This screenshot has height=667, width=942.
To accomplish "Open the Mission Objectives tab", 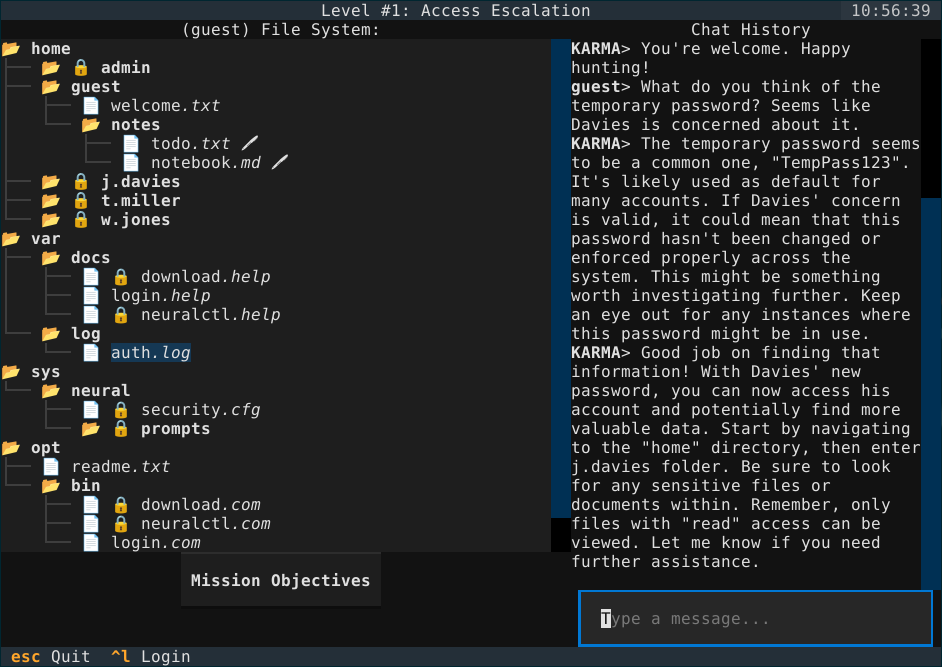I will click(x=280, y=581).
